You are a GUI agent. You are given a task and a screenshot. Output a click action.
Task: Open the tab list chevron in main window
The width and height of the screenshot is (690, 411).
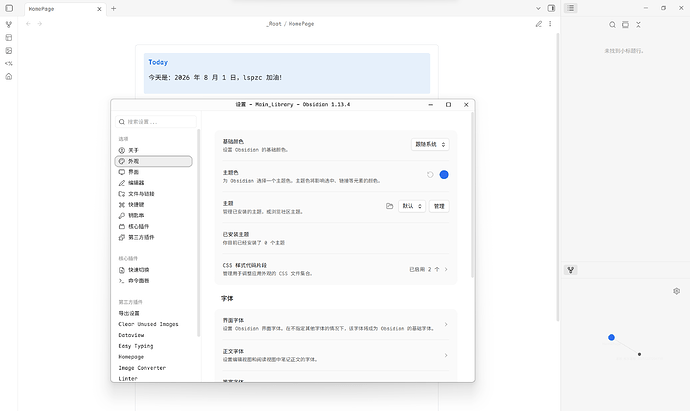pos(538,8)
